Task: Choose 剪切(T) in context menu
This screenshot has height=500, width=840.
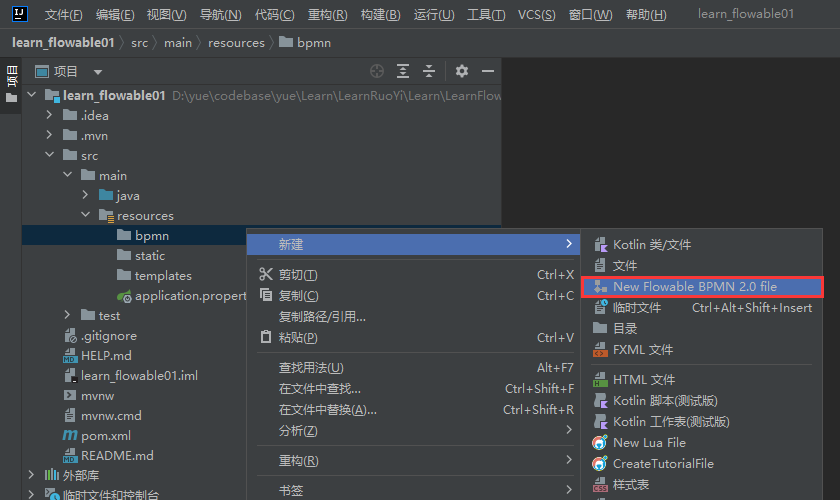Action: click(x=413, y=274)
